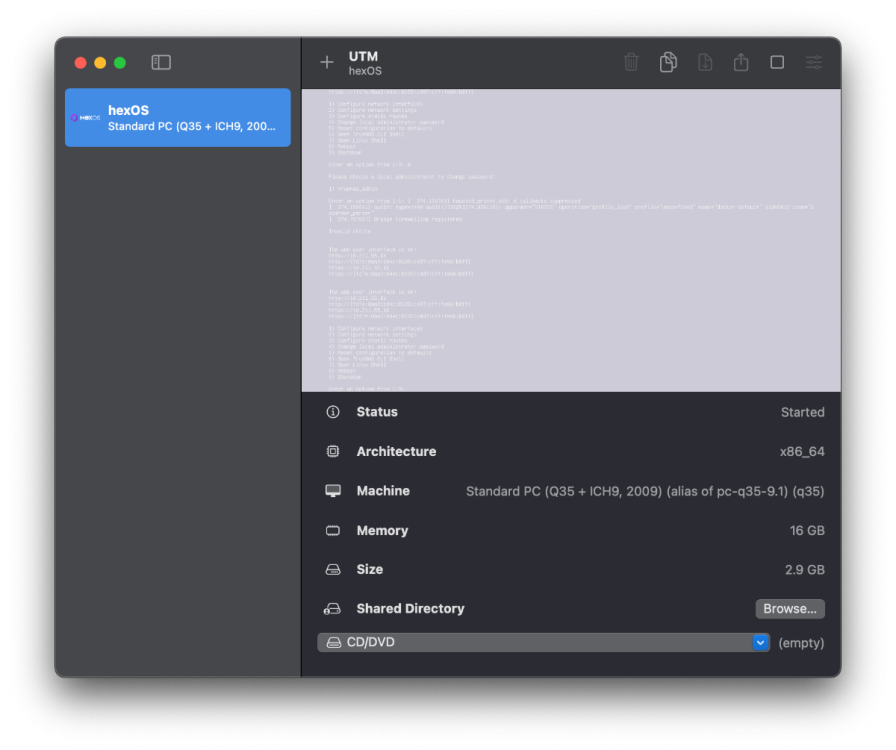Click the move VM icon in the toolbar
Screen dimensions: 896x750
(x=705, y=62)
